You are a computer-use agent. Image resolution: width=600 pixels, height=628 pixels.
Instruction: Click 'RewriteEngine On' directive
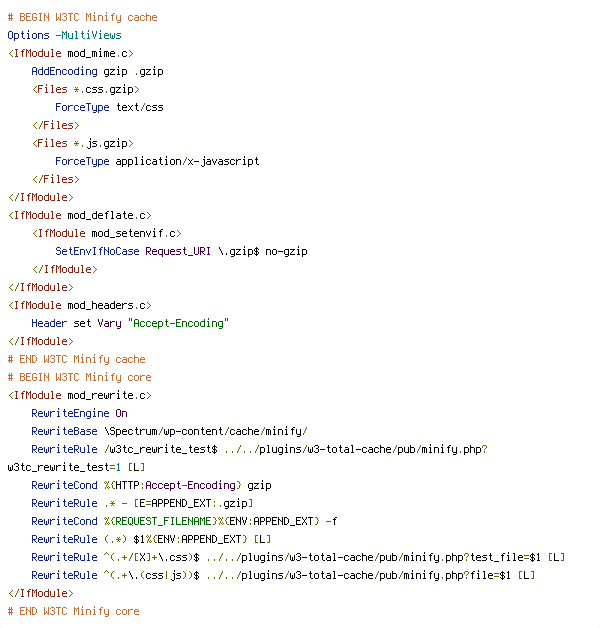tap(79, 413)
